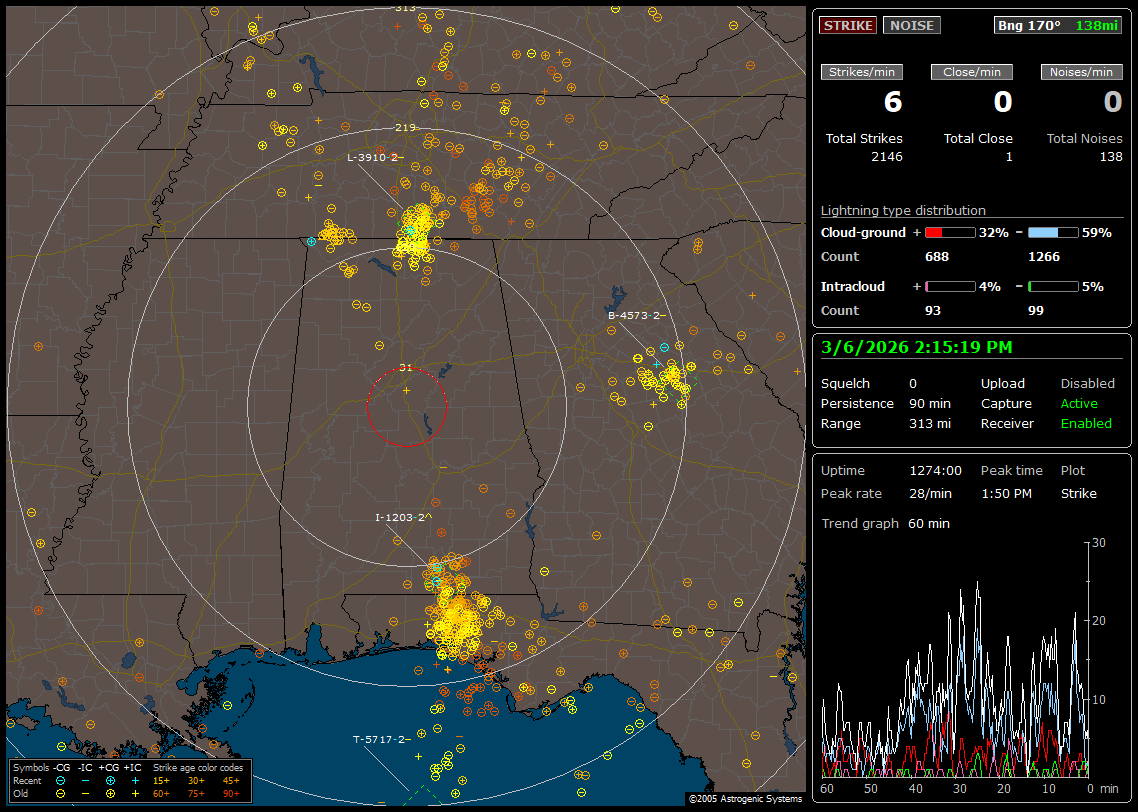Change the Range 313 mi value

click(x=929, y=424)
